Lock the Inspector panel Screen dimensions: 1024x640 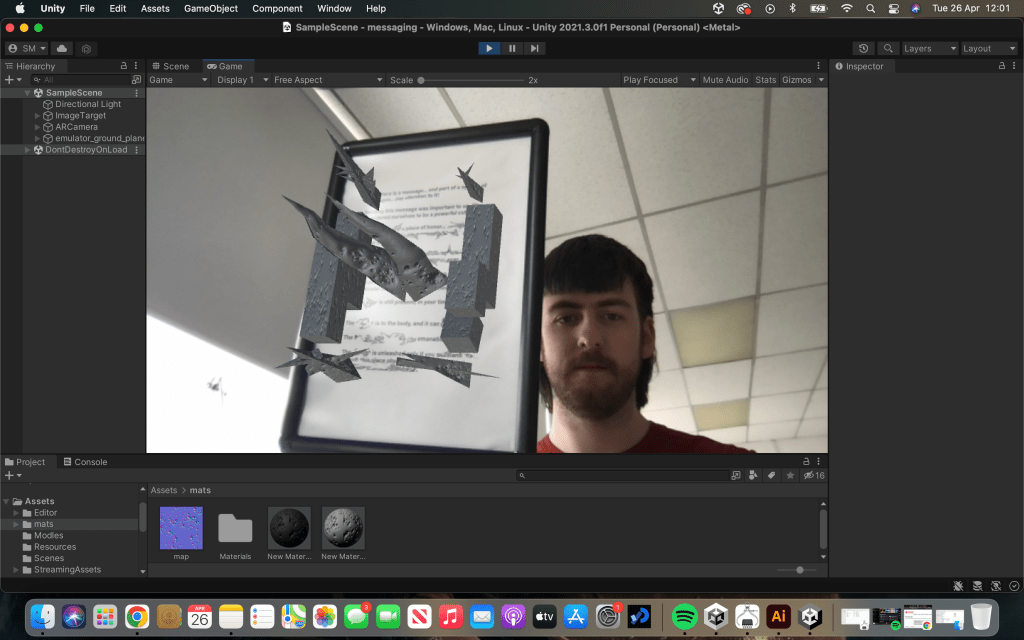1000,66
